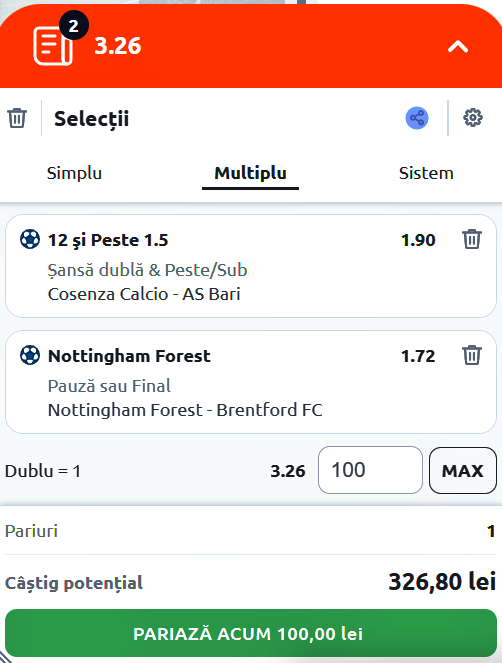Viewport: 502px width, 663px height.
Task: Collapse the betslip using the chevron arrow
Action: 458,46
